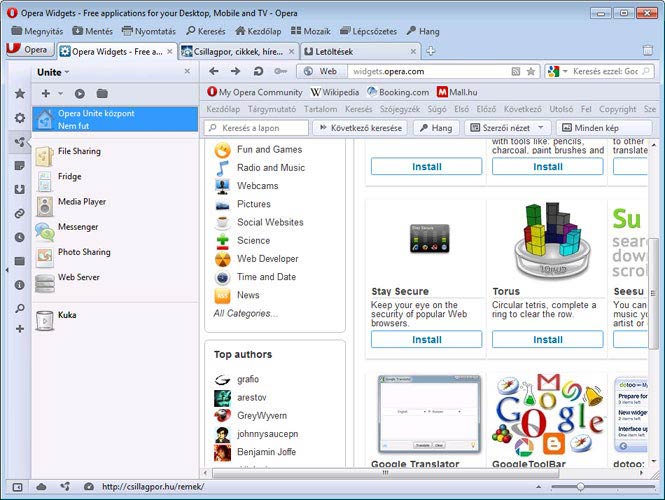Viewport: 665px width, 500px height.
Task: Open the Fridge Unite application
Action: pos(115,181)
